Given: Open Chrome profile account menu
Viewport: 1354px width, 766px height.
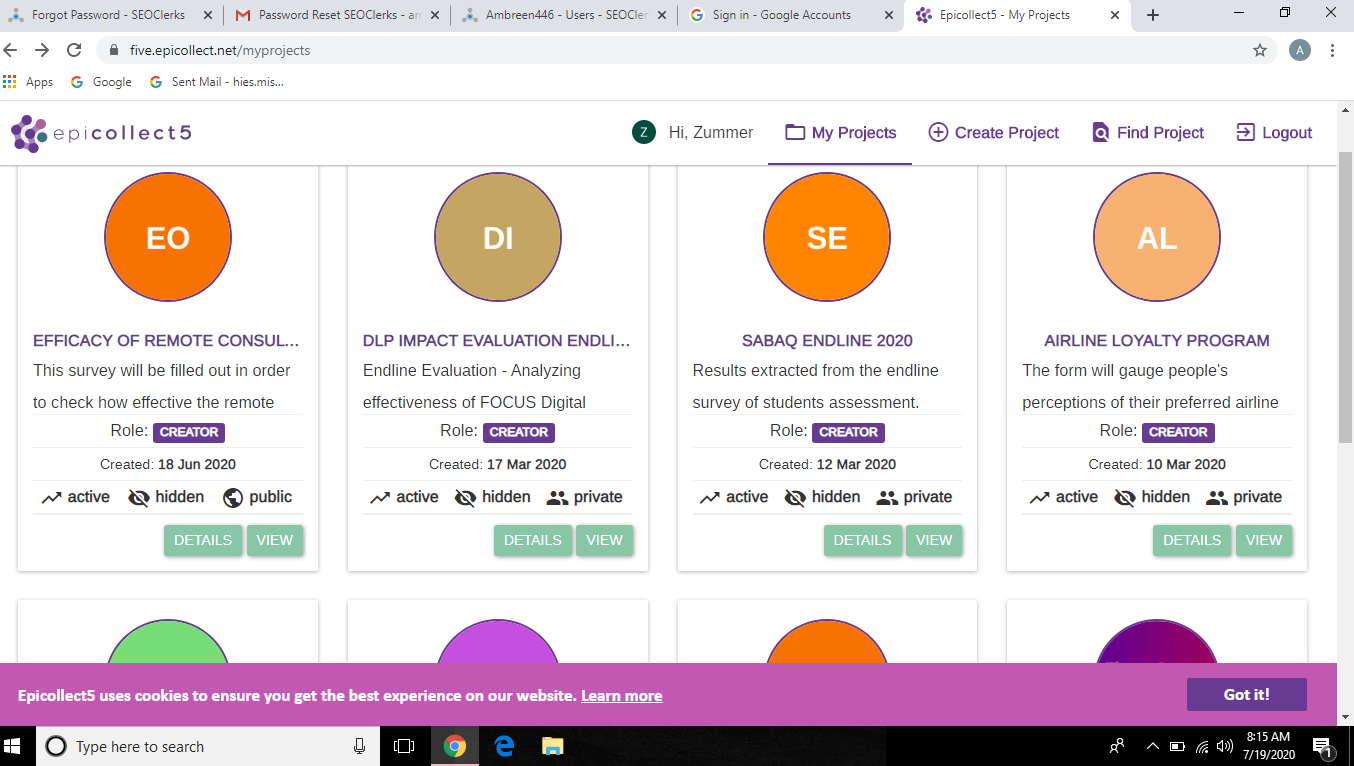Looking at the screenshot, I should (x=1299, y=50).
